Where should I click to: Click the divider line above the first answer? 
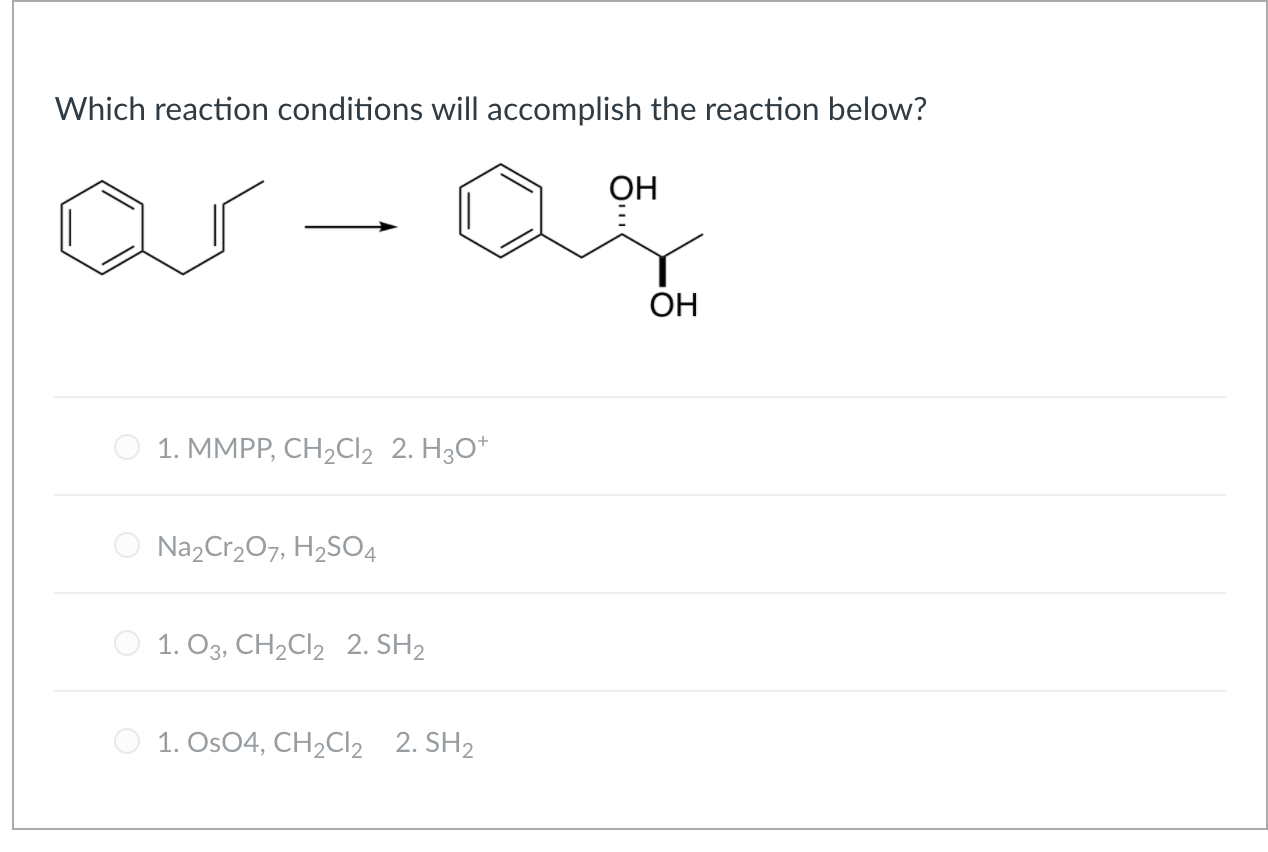coord(640,398)
